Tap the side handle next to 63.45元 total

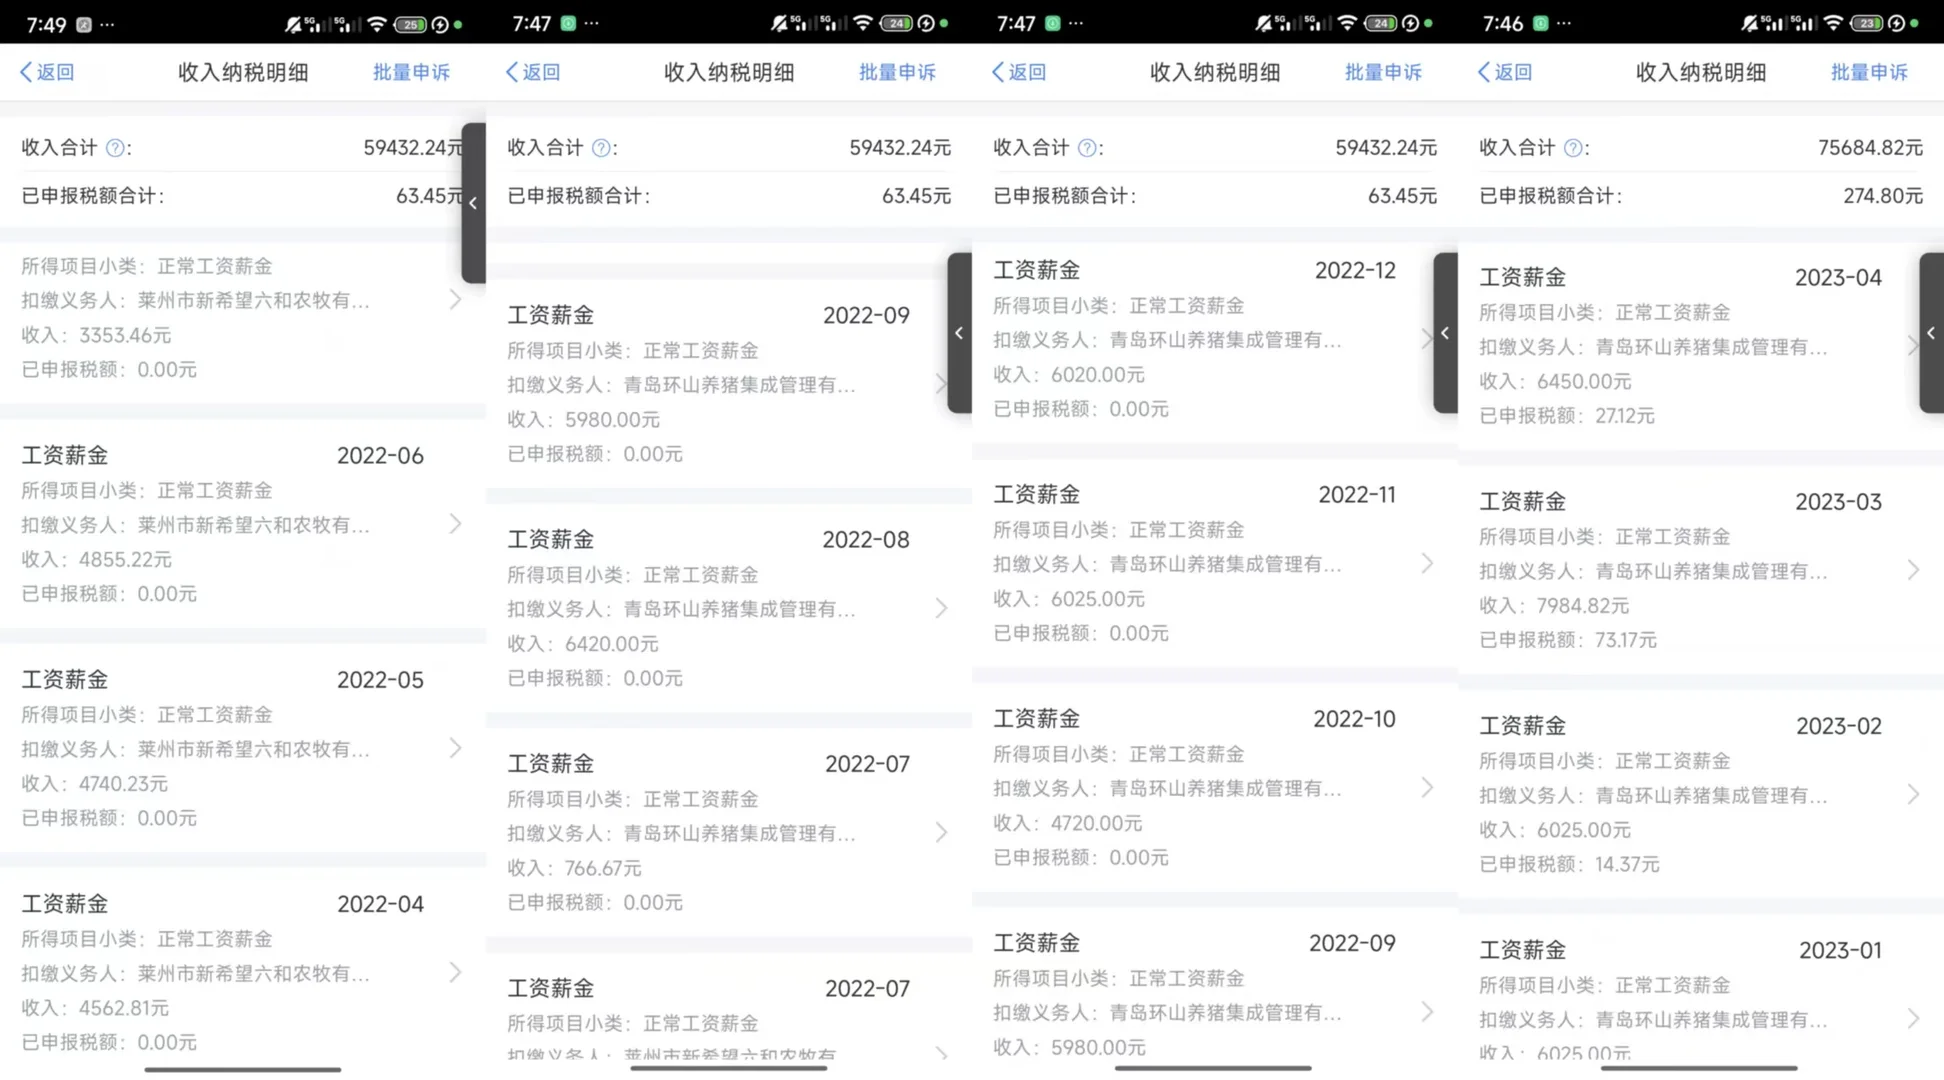[473, 203]
